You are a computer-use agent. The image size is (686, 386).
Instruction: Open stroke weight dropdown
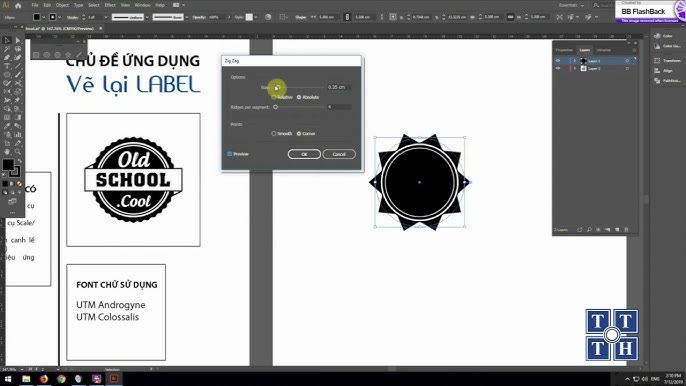pyautogui.click(x=105, y=17)
